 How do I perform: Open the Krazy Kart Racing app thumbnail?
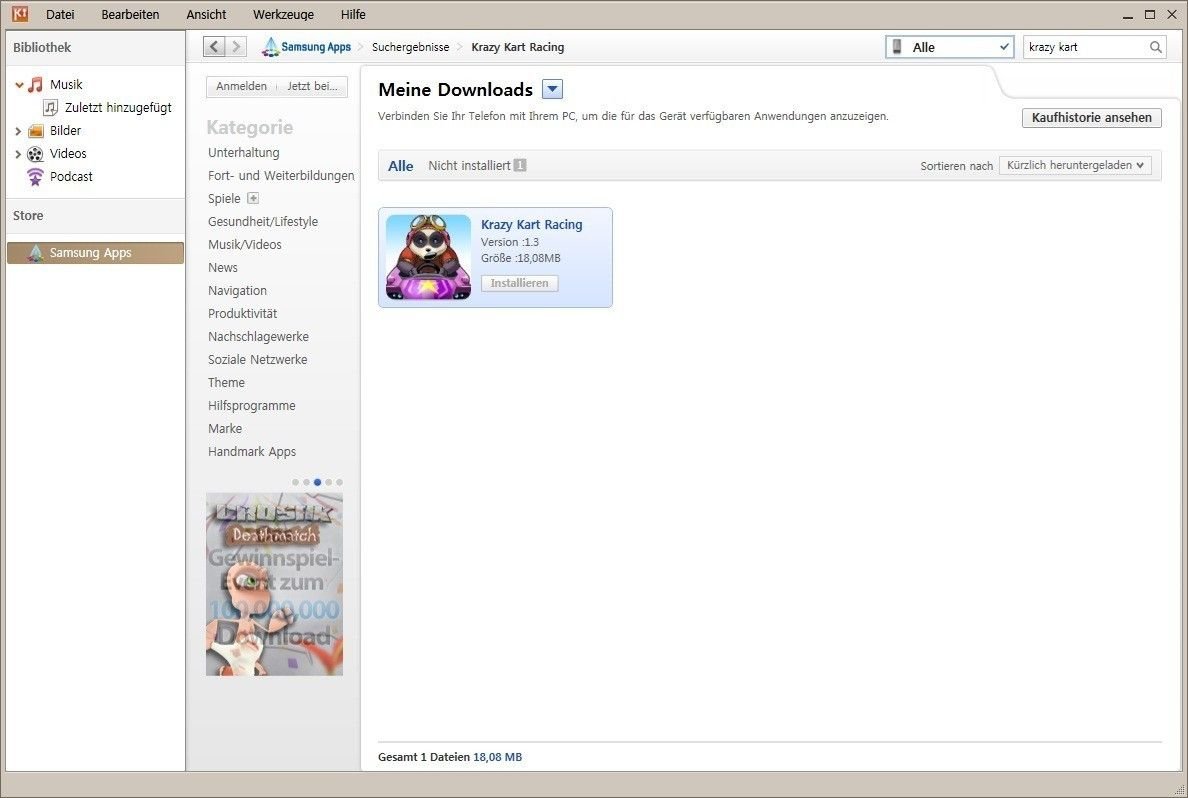pyautogui.click(x=428, y=257)
